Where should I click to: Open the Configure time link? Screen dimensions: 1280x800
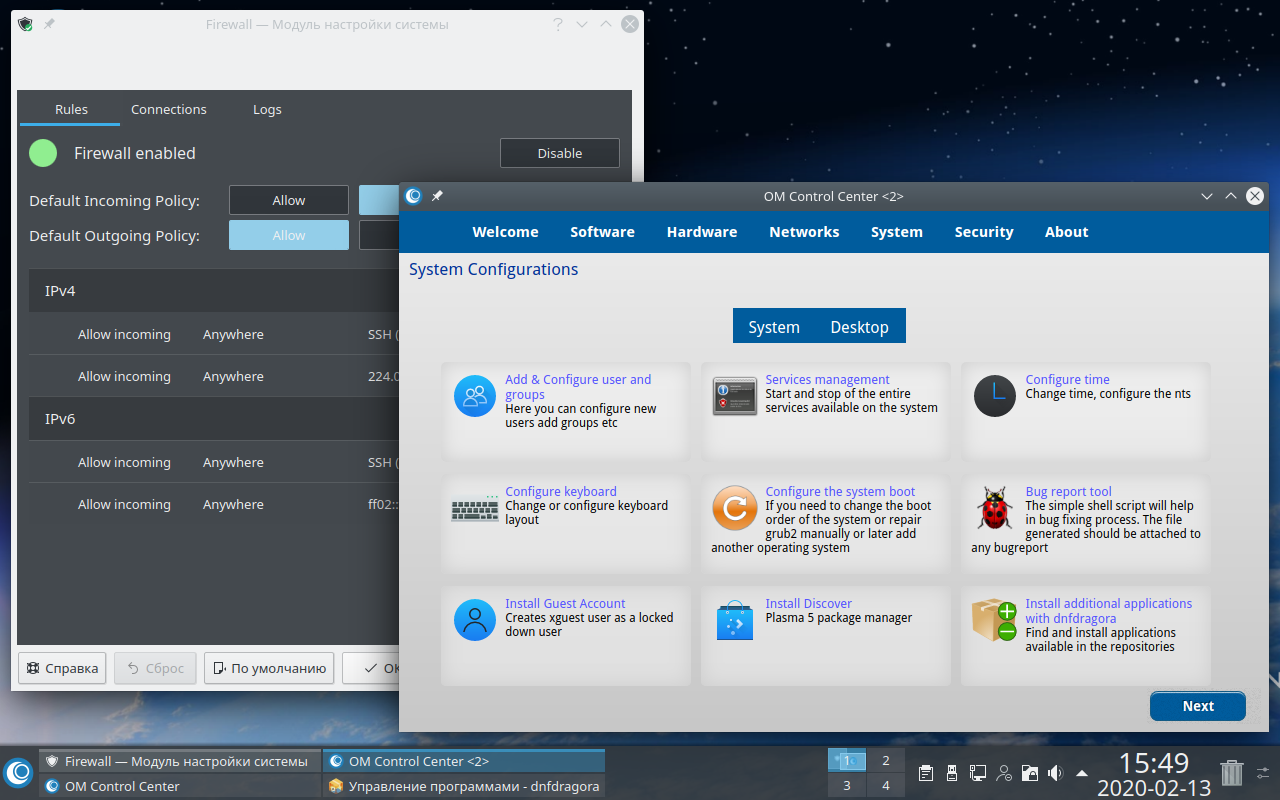(x=1068, y=380)
